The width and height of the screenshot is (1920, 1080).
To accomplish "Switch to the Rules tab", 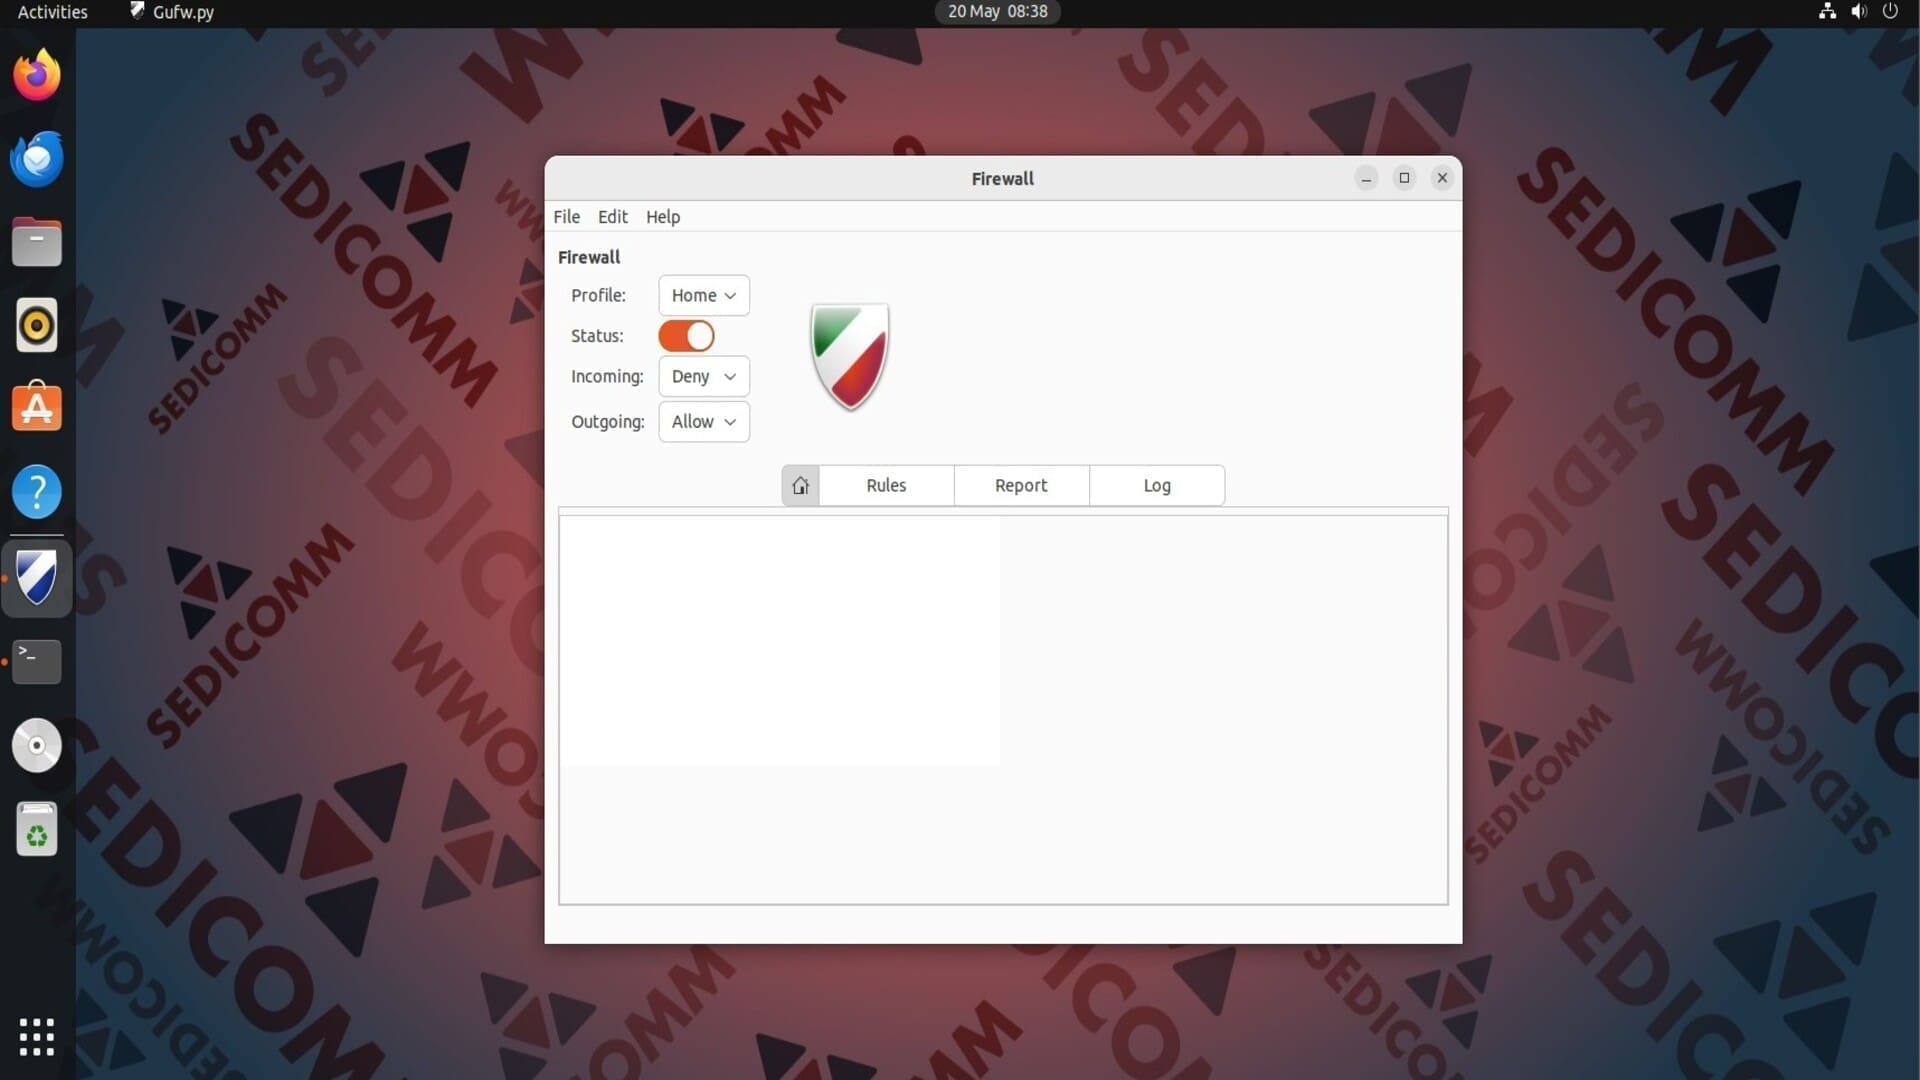I will click(886, 485).
